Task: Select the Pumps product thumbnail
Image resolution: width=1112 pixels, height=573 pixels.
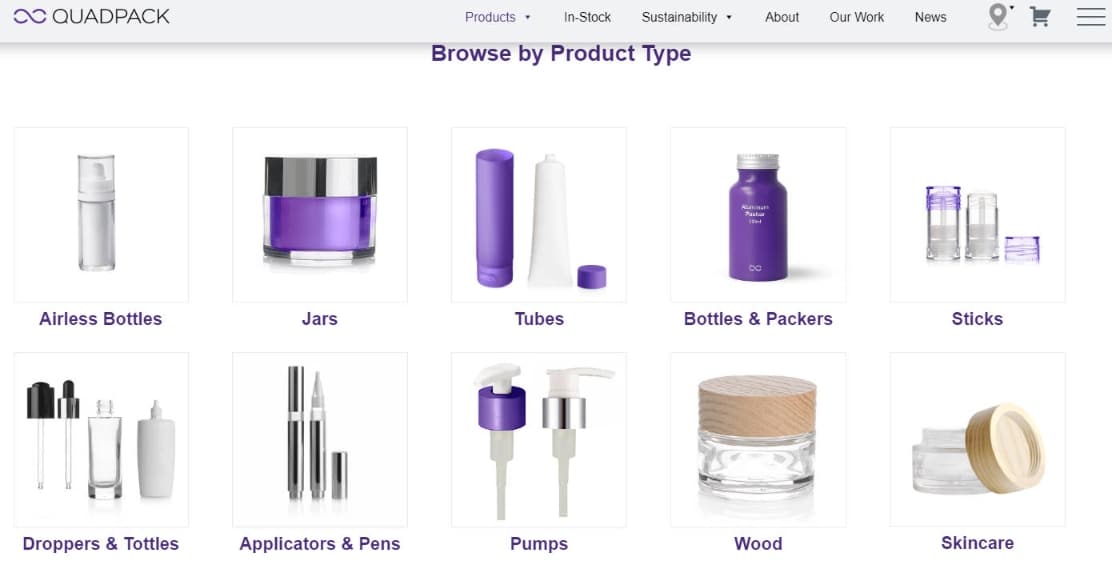Action: pos(539,440)
